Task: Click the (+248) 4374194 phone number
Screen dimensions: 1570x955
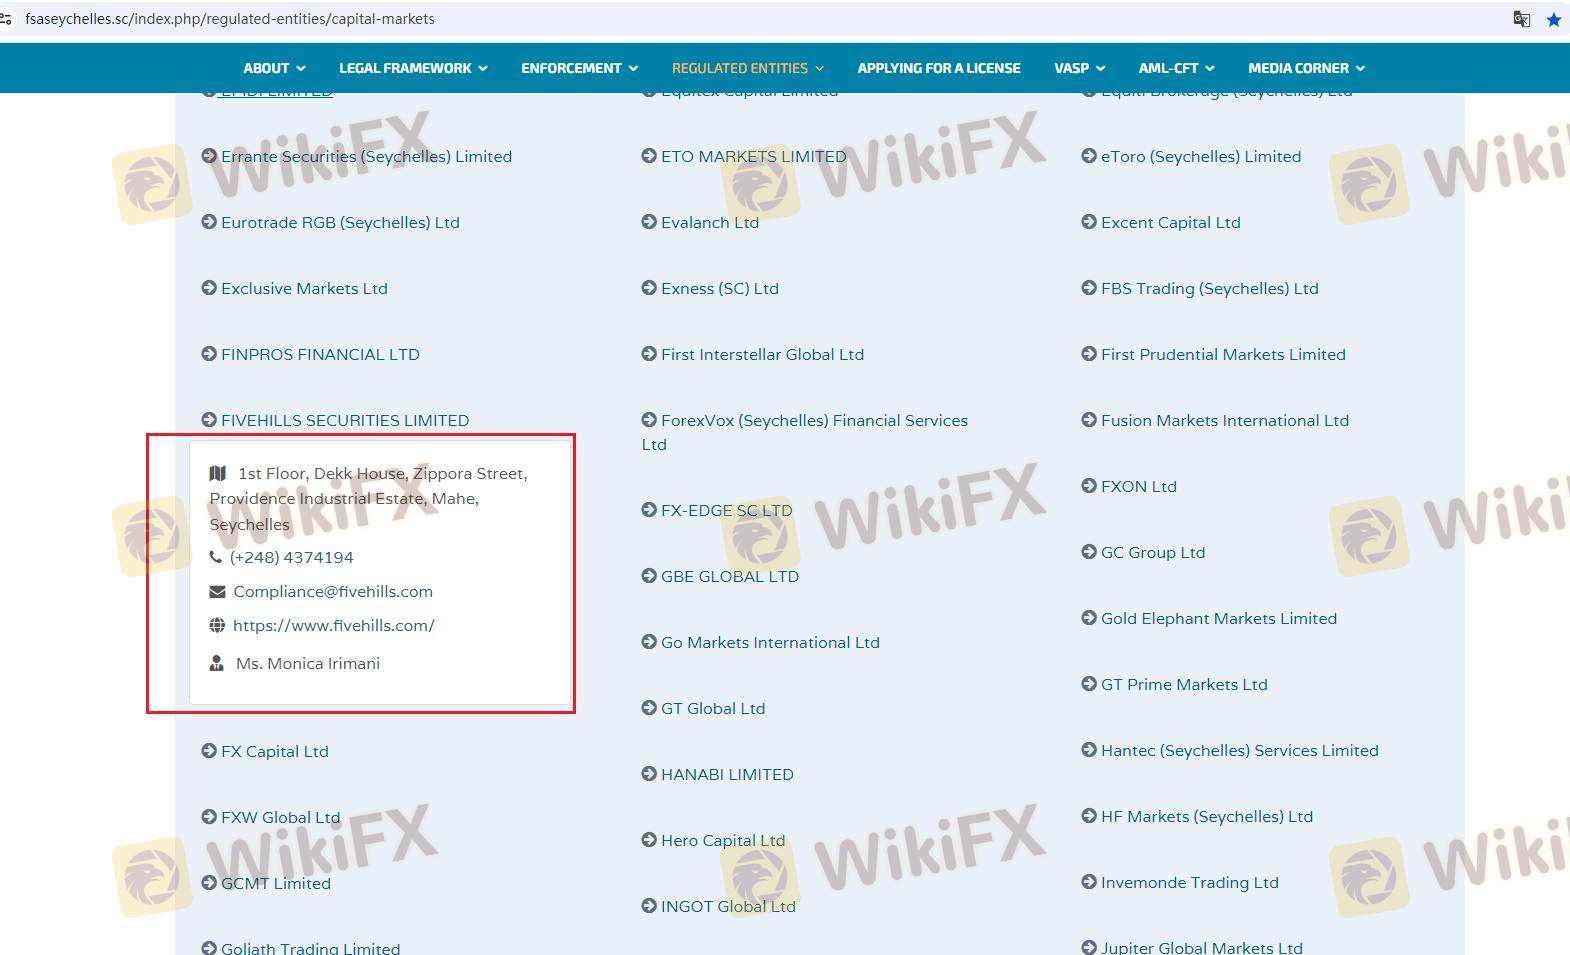Action: [292, 557]
